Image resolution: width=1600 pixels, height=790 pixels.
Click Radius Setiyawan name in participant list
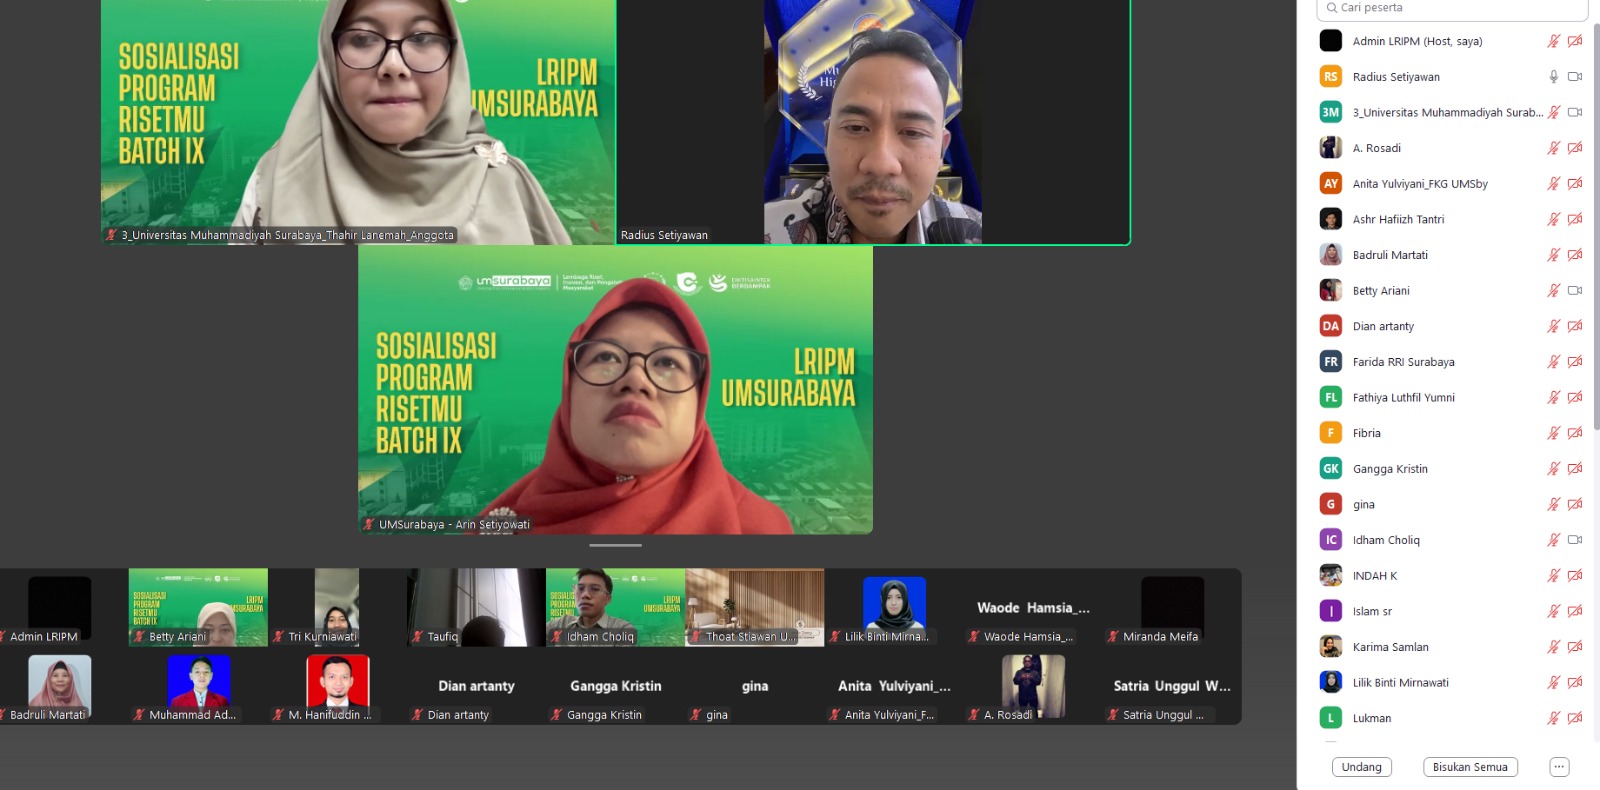coord(1396,77)
